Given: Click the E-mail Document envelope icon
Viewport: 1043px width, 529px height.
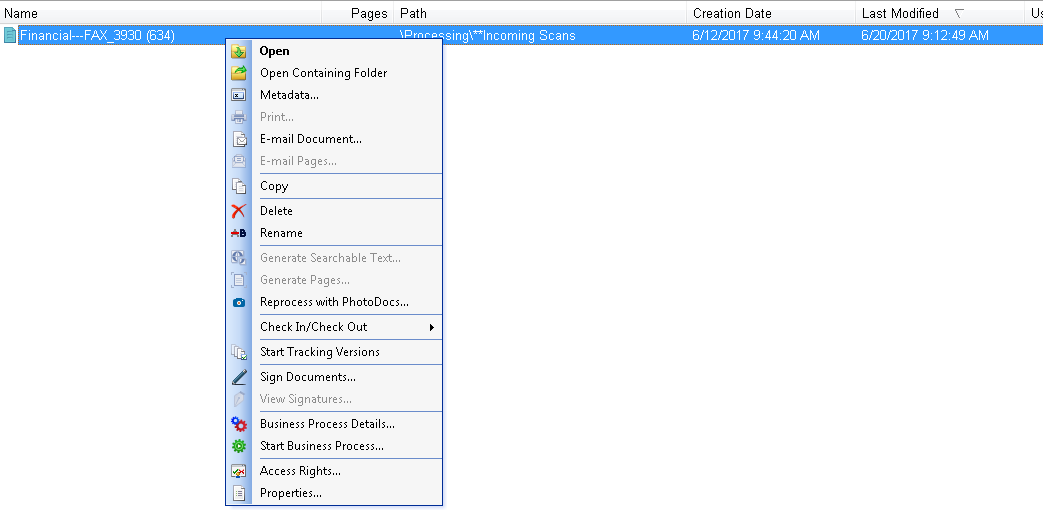Looking at the screenshot, I should click(x=239, y=139).
